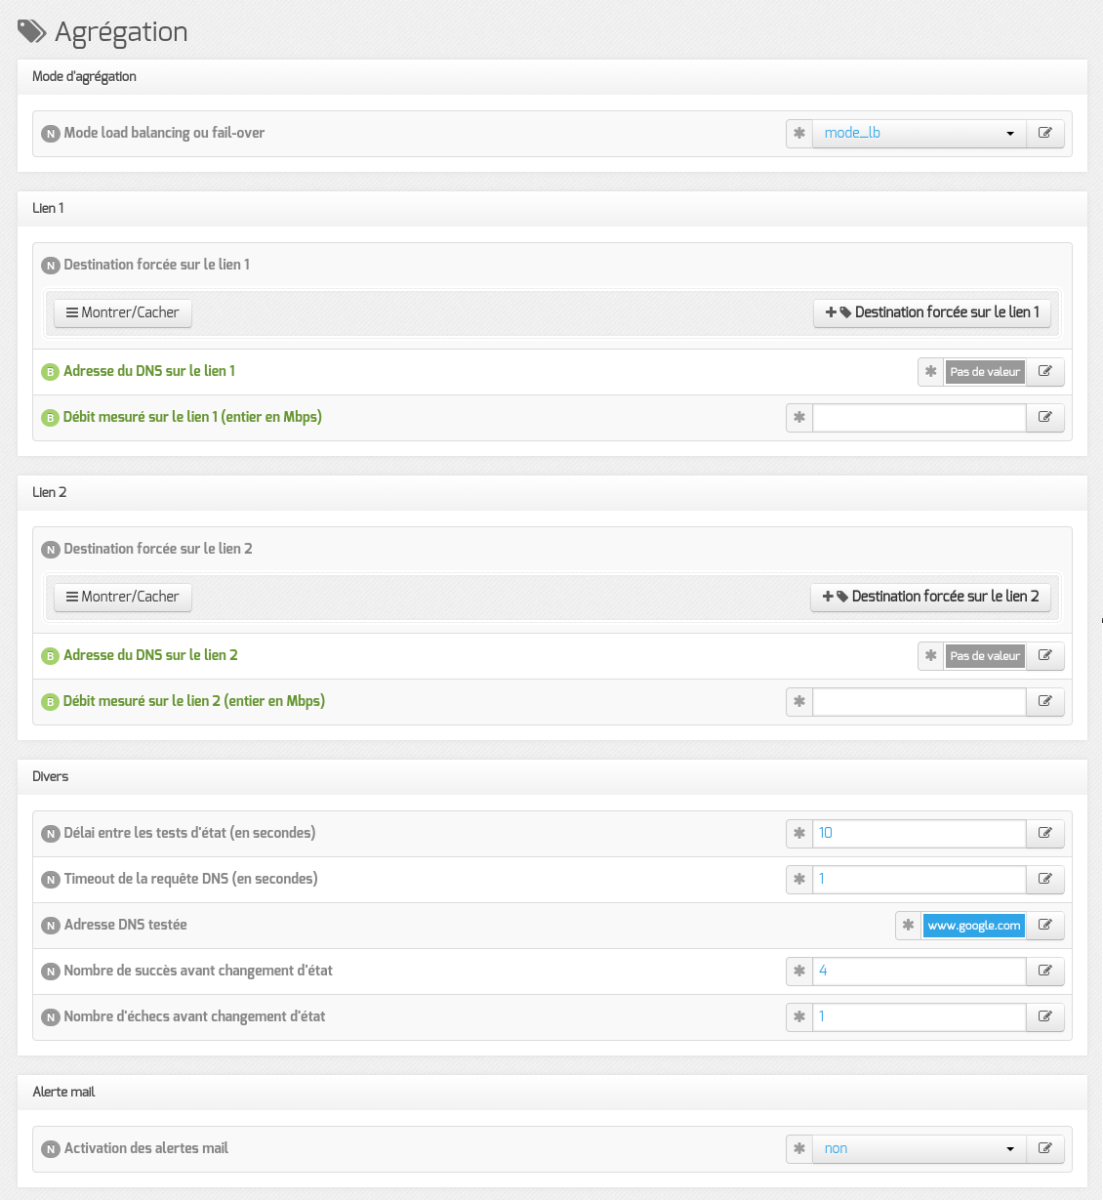Click the N badge beside Mode load balancing

pyautogui.click(x=50, y=133)
